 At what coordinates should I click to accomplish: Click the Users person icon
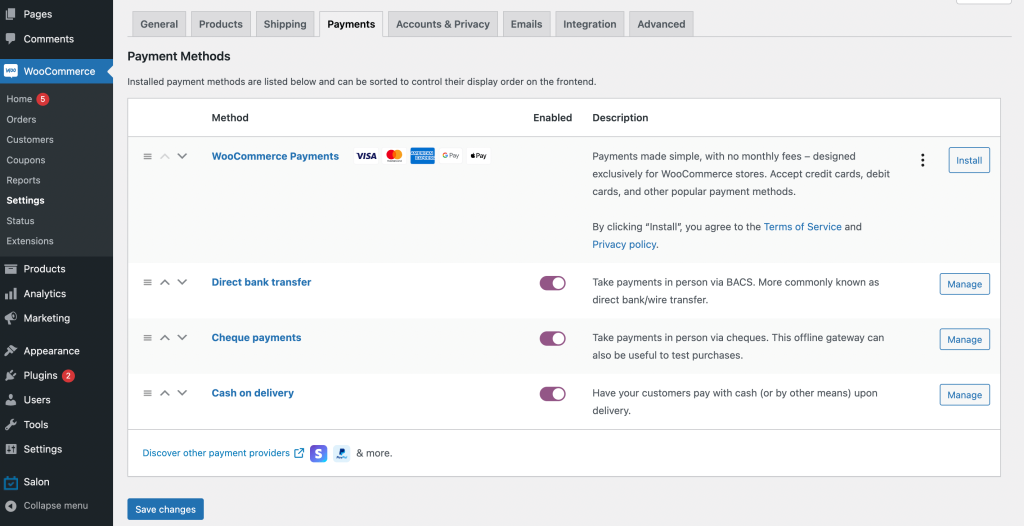point(10,400)
